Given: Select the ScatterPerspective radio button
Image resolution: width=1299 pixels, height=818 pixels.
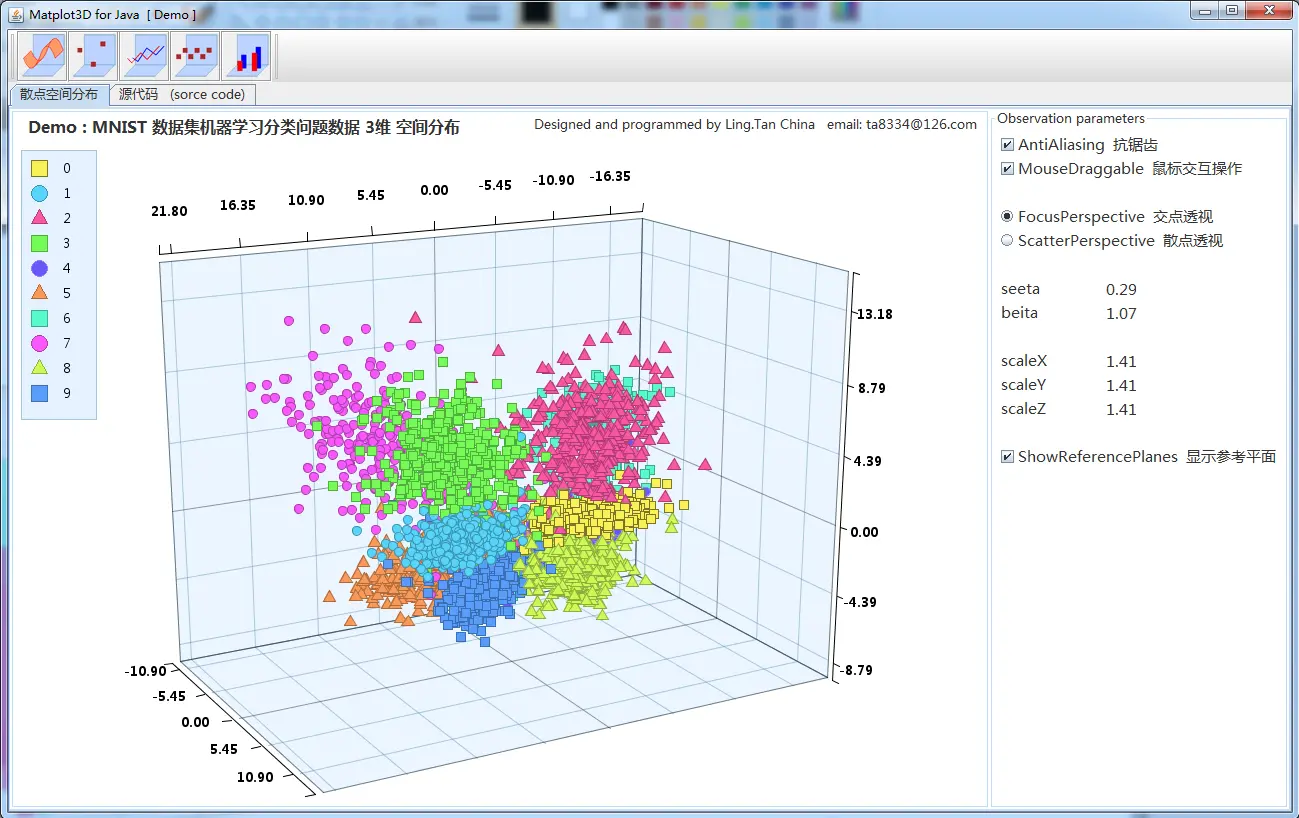Looking at the screenshot, I should click(x=1007, y=241).
